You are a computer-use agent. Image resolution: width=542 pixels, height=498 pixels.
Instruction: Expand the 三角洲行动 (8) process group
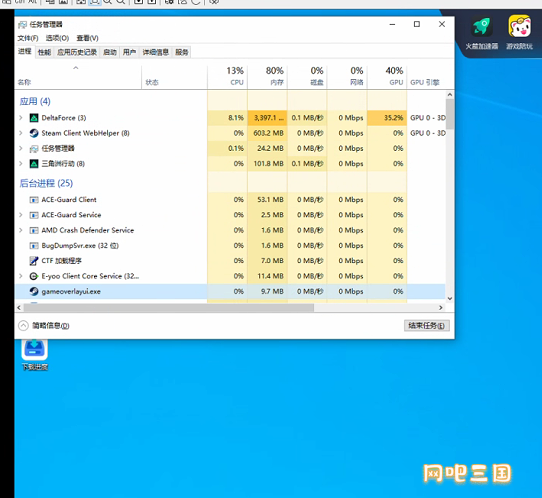pos(21,163)
